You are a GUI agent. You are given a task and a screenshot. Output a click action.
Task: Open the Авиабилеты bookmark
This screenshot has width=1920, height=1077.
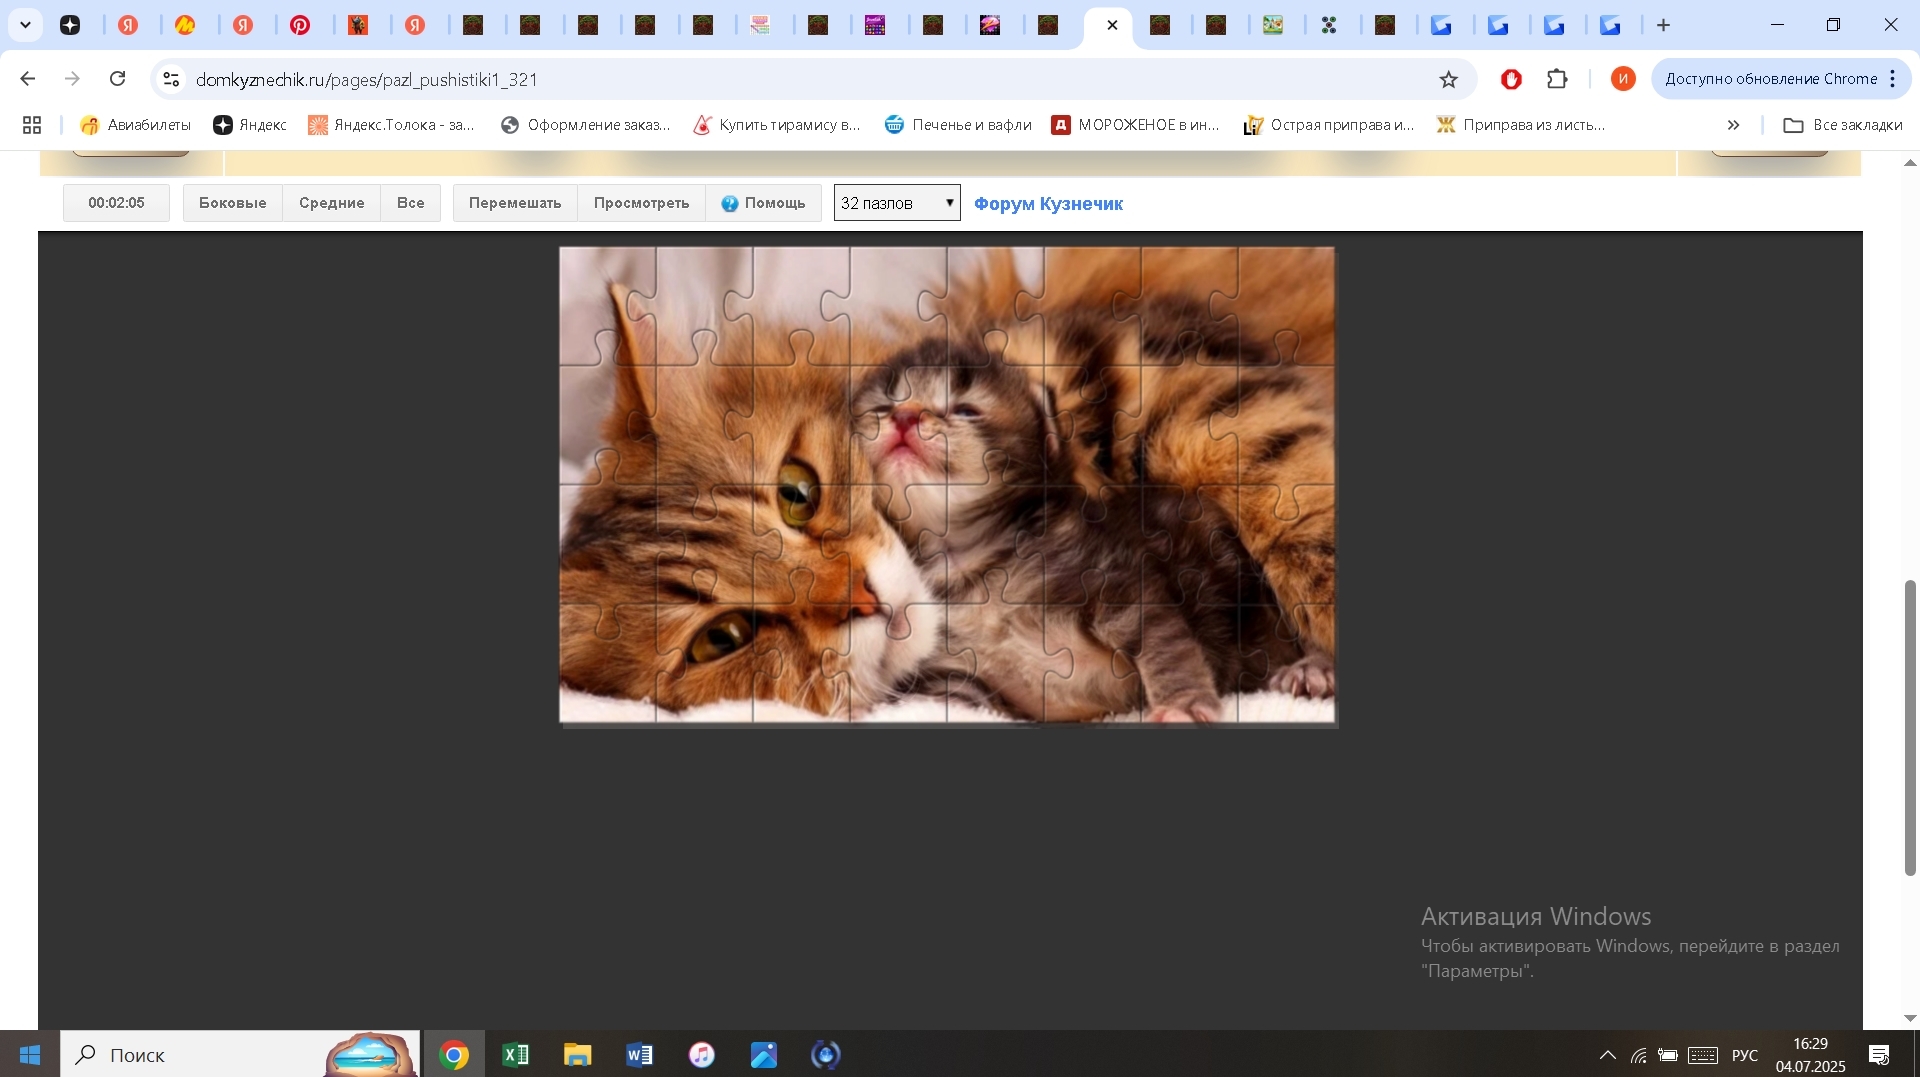(135, 125)
